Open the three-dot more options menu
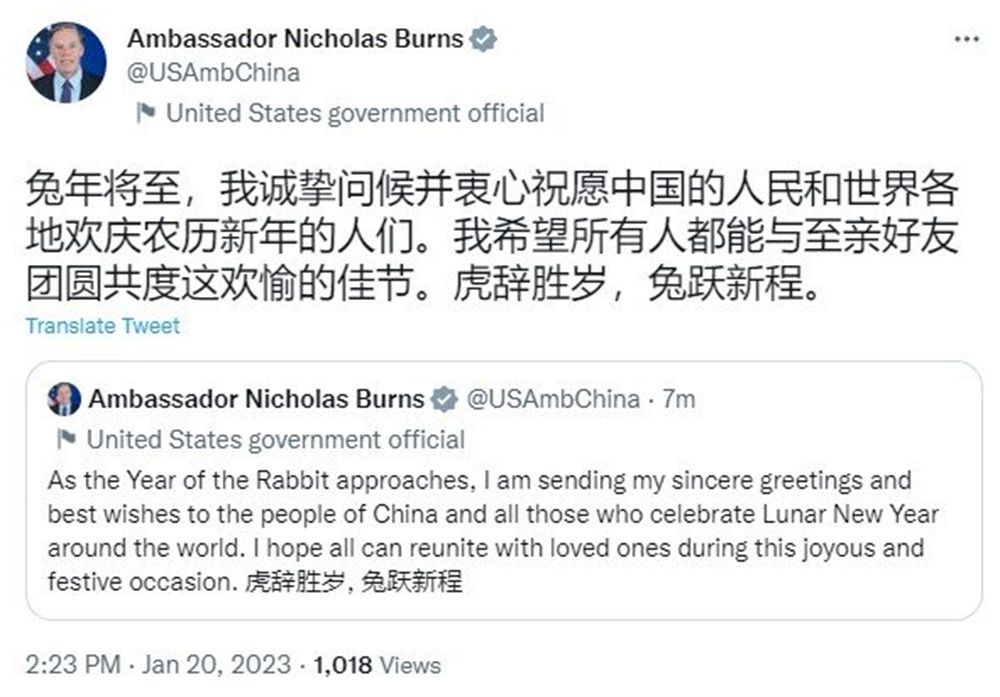This screenshot has height=697, width=1000. coord(965,39)
